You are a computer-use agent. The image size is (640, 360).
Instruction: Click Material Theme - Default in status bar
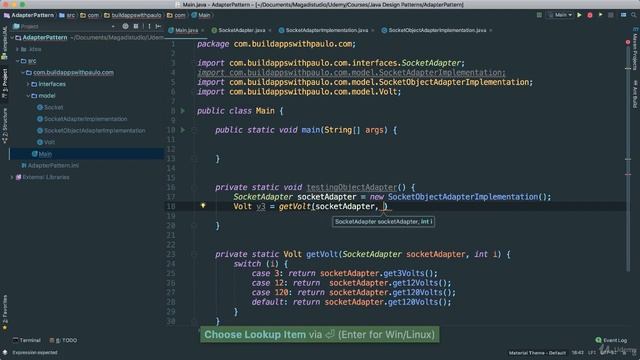(x=537, y=353)
